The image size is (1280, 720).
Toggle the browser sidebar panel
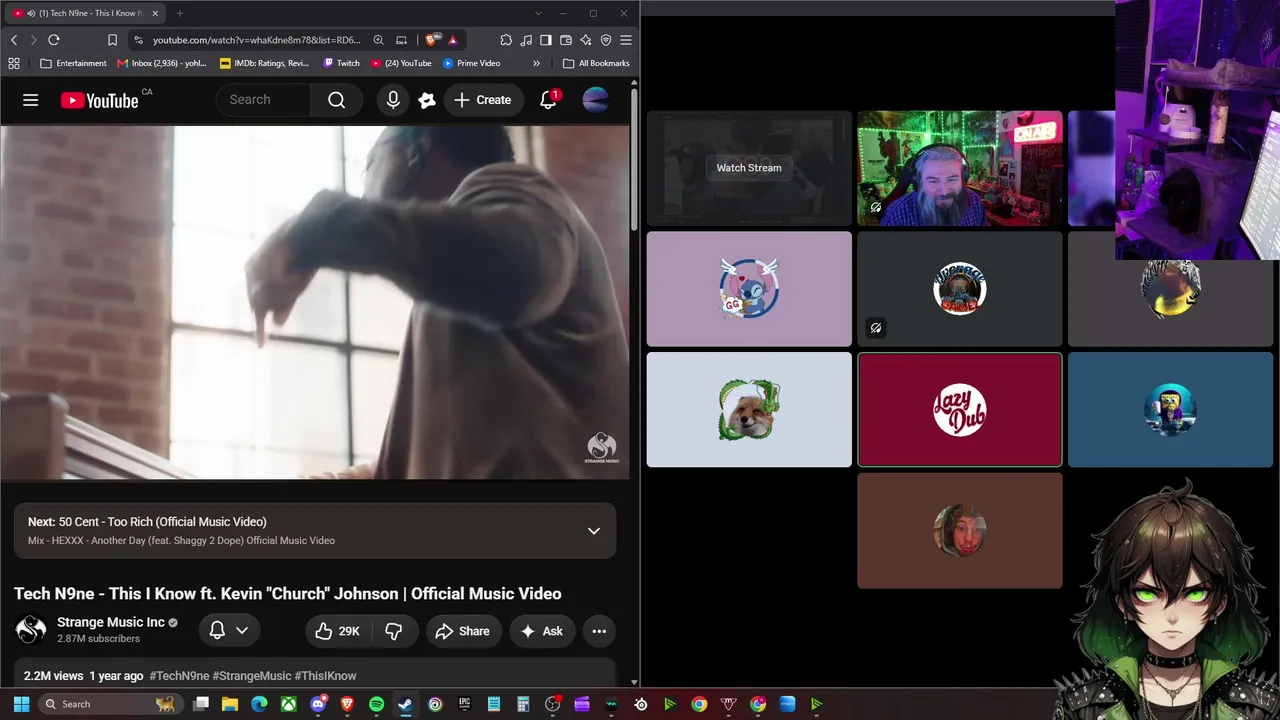pos(546,40)
